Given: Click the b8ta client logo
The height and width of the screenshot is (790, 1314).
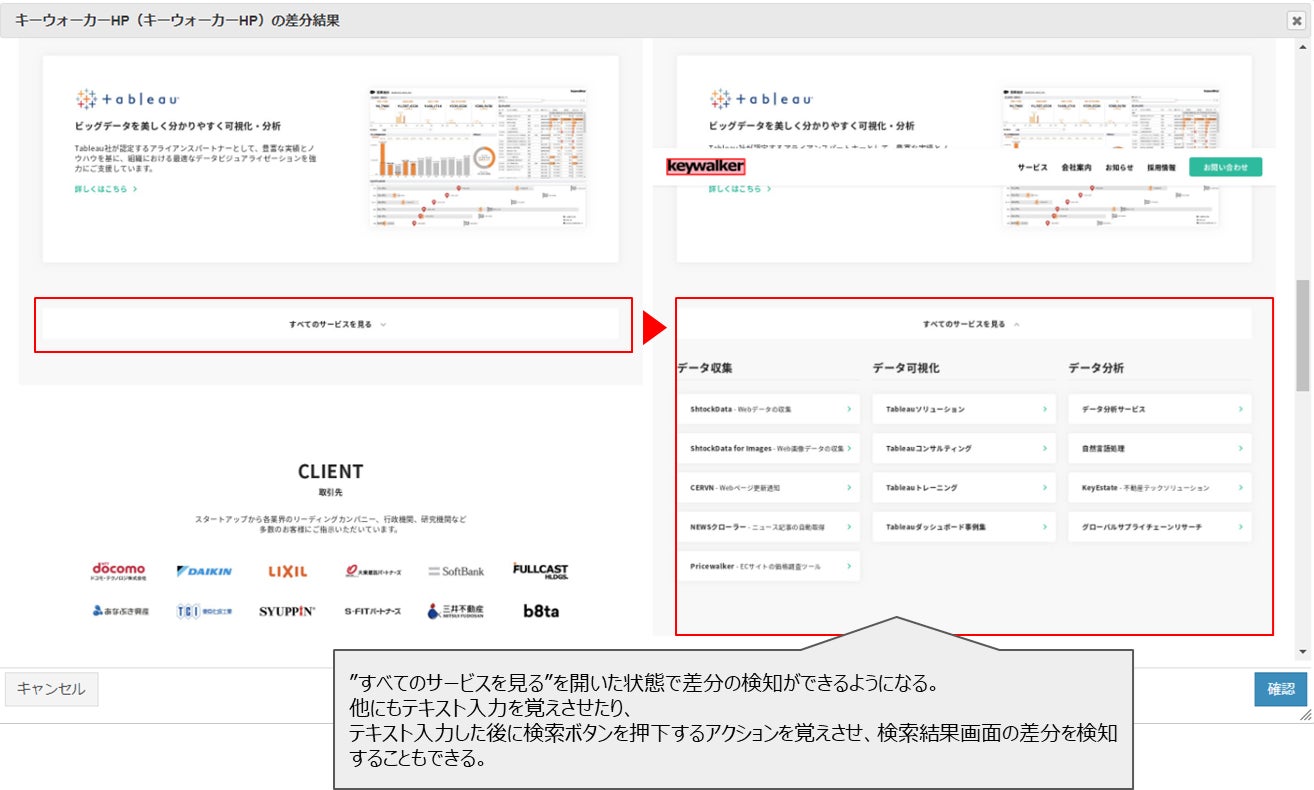Looking at the screenshot, I should point(541,610).
